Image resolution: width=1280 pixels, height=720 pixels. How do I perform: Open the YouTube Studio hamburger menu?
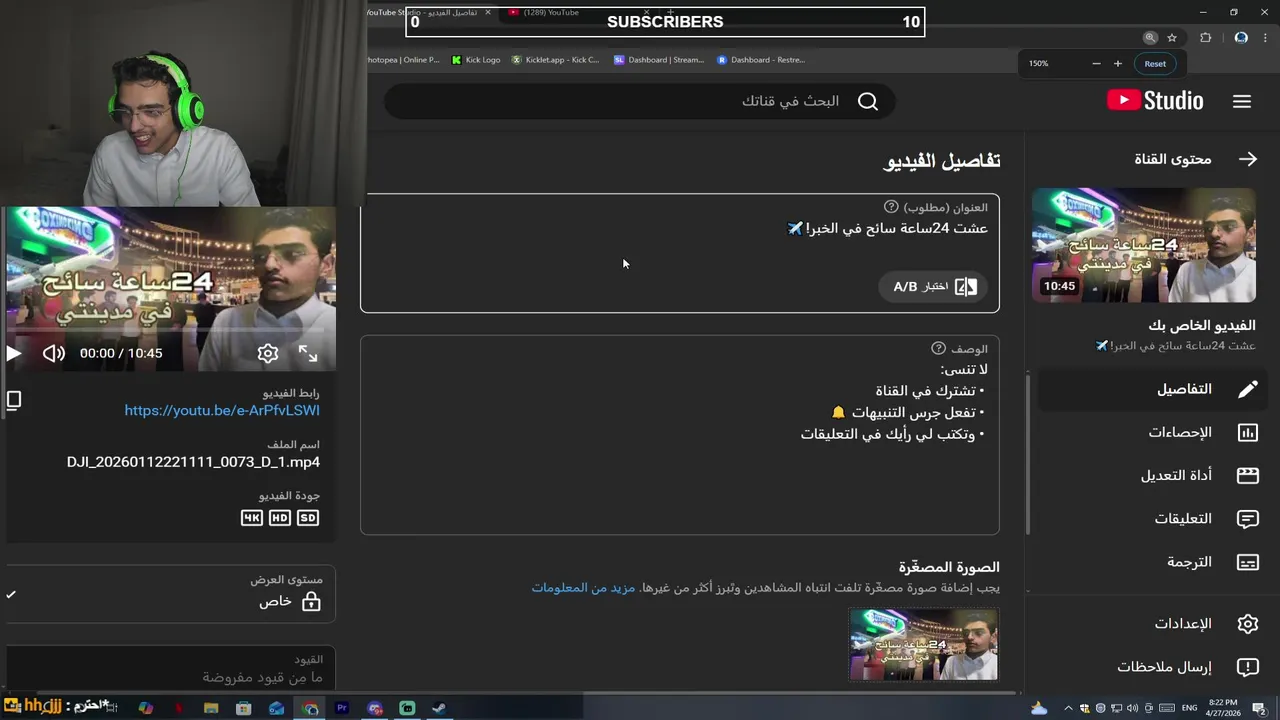click(1242, 101)
